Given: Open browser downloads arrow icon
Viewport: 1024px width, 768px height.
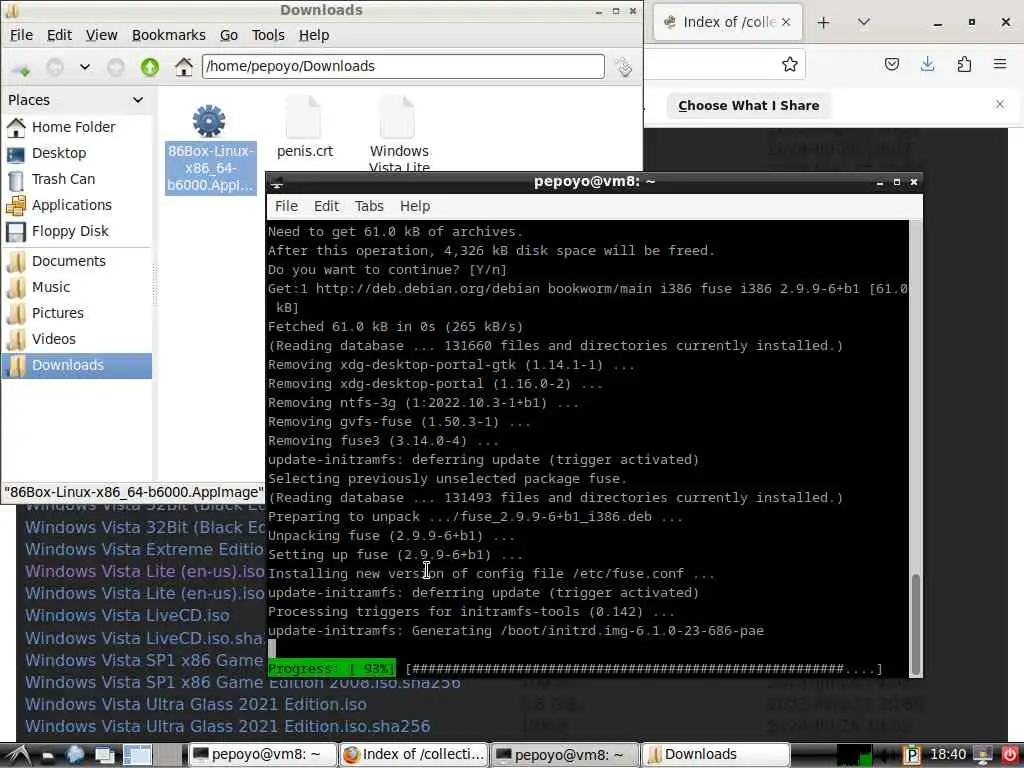Looking at the screenshot, I should [x=927, y=64].
